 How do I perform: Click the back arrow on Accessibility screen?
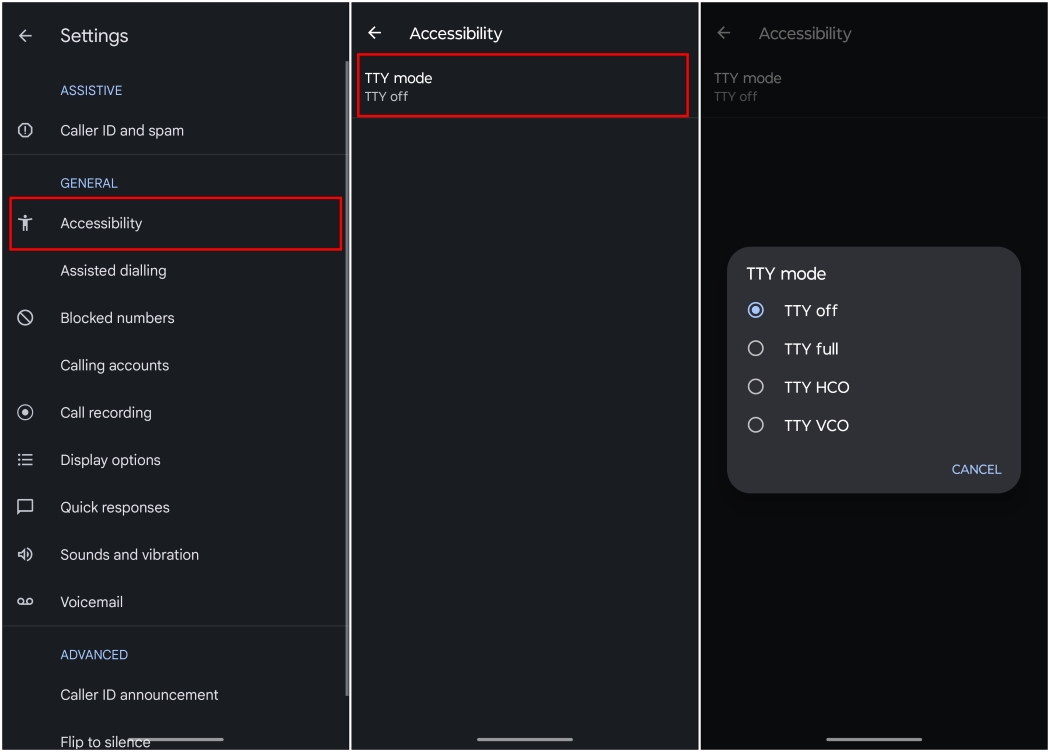pos(375,33)
